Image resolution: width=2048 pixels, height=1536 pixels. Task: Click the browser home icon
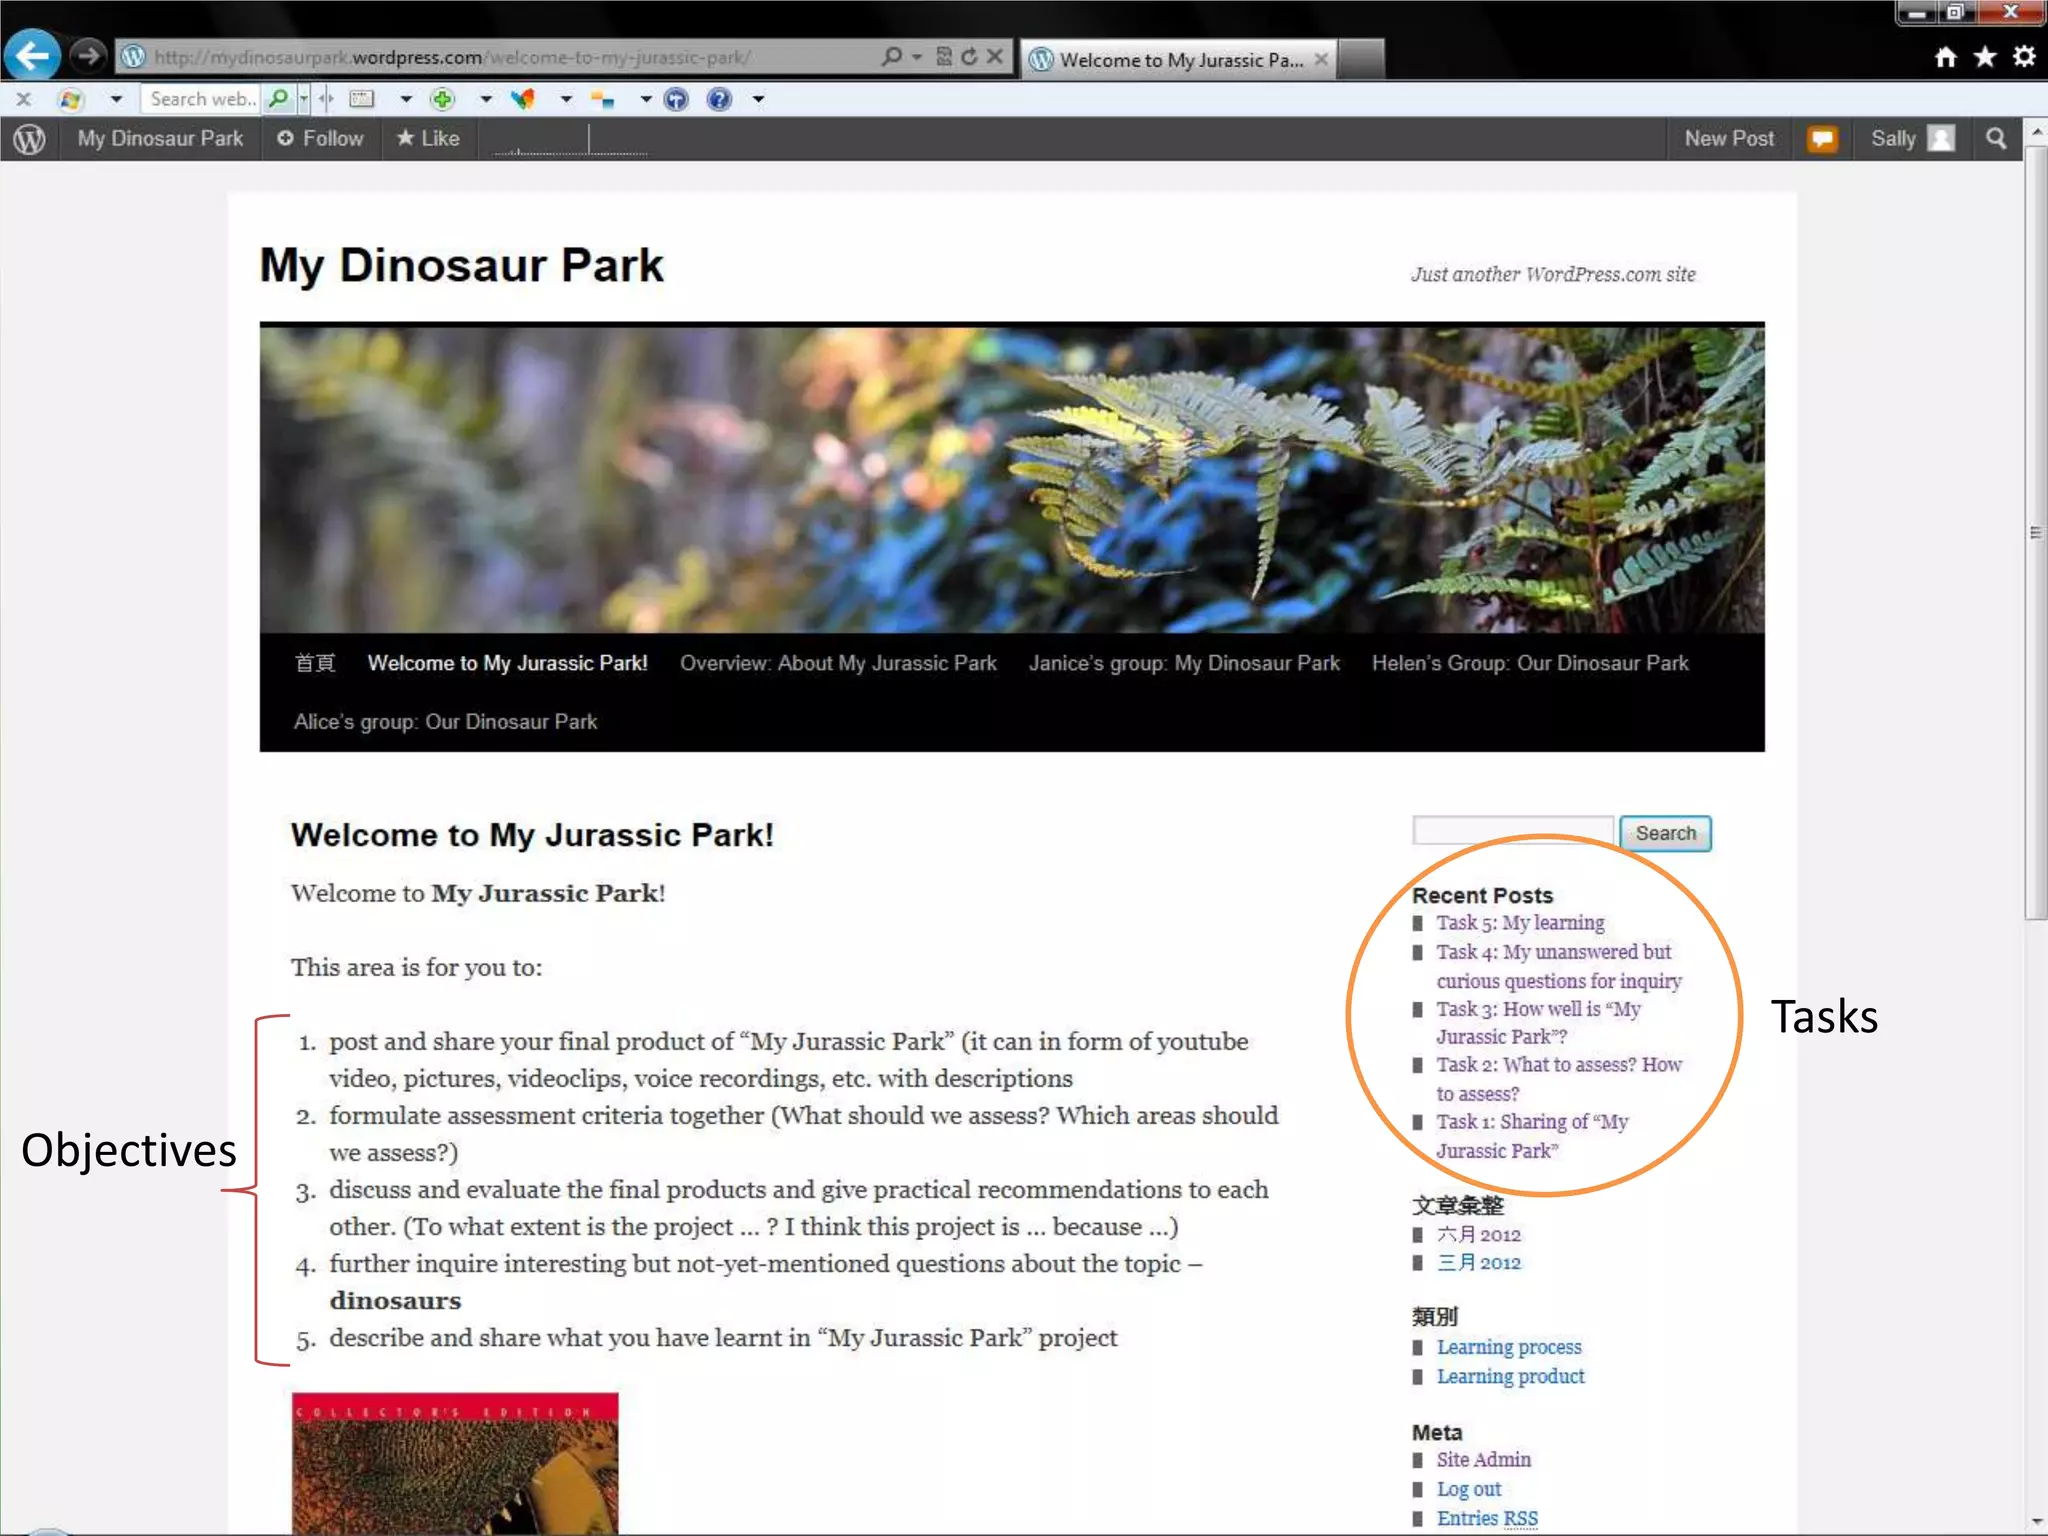(1945, 57)
